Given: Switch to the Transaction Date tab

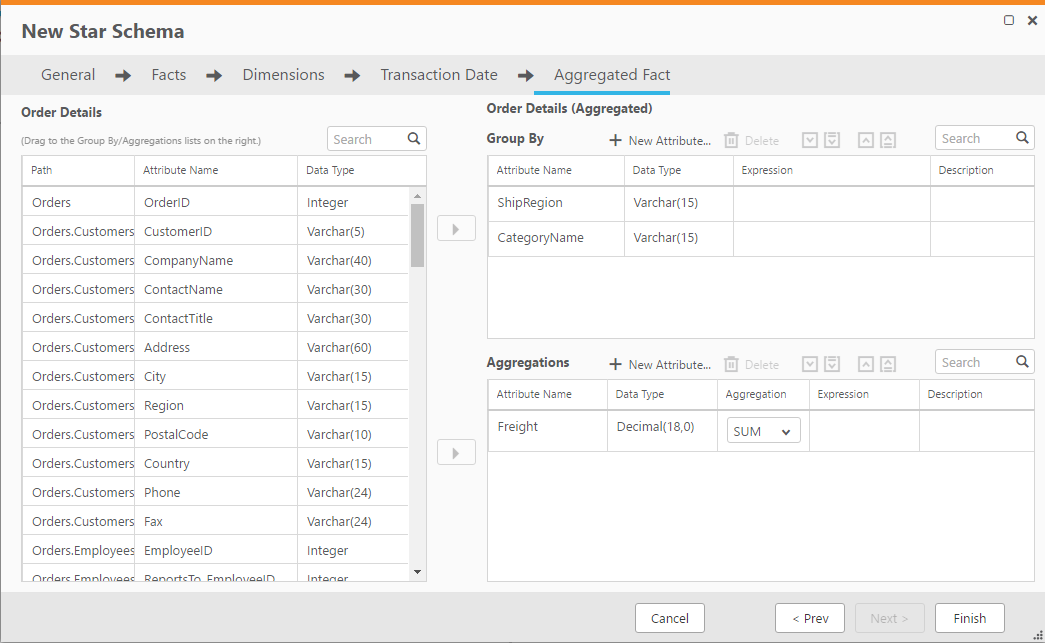Looking at the screenshot, I should tap(439, 74).
